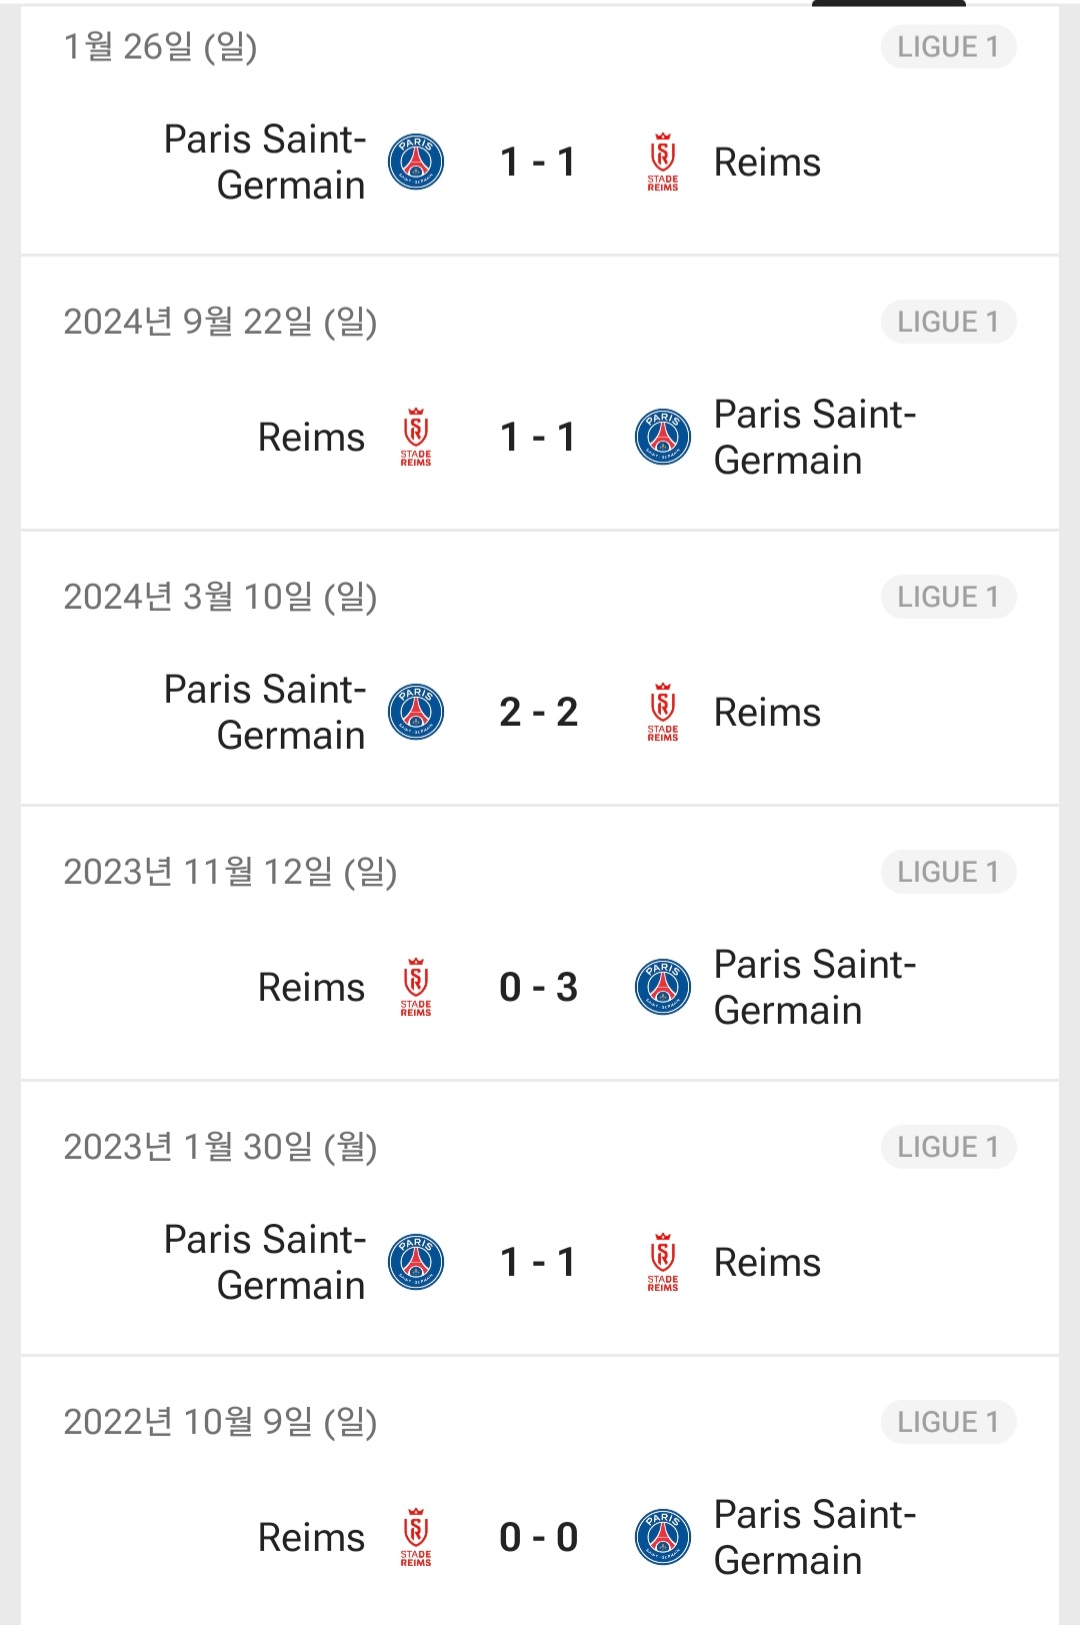Click Reims crest in 2024년 9월 22일 match

pyautogui.click(x=416, y=437)
